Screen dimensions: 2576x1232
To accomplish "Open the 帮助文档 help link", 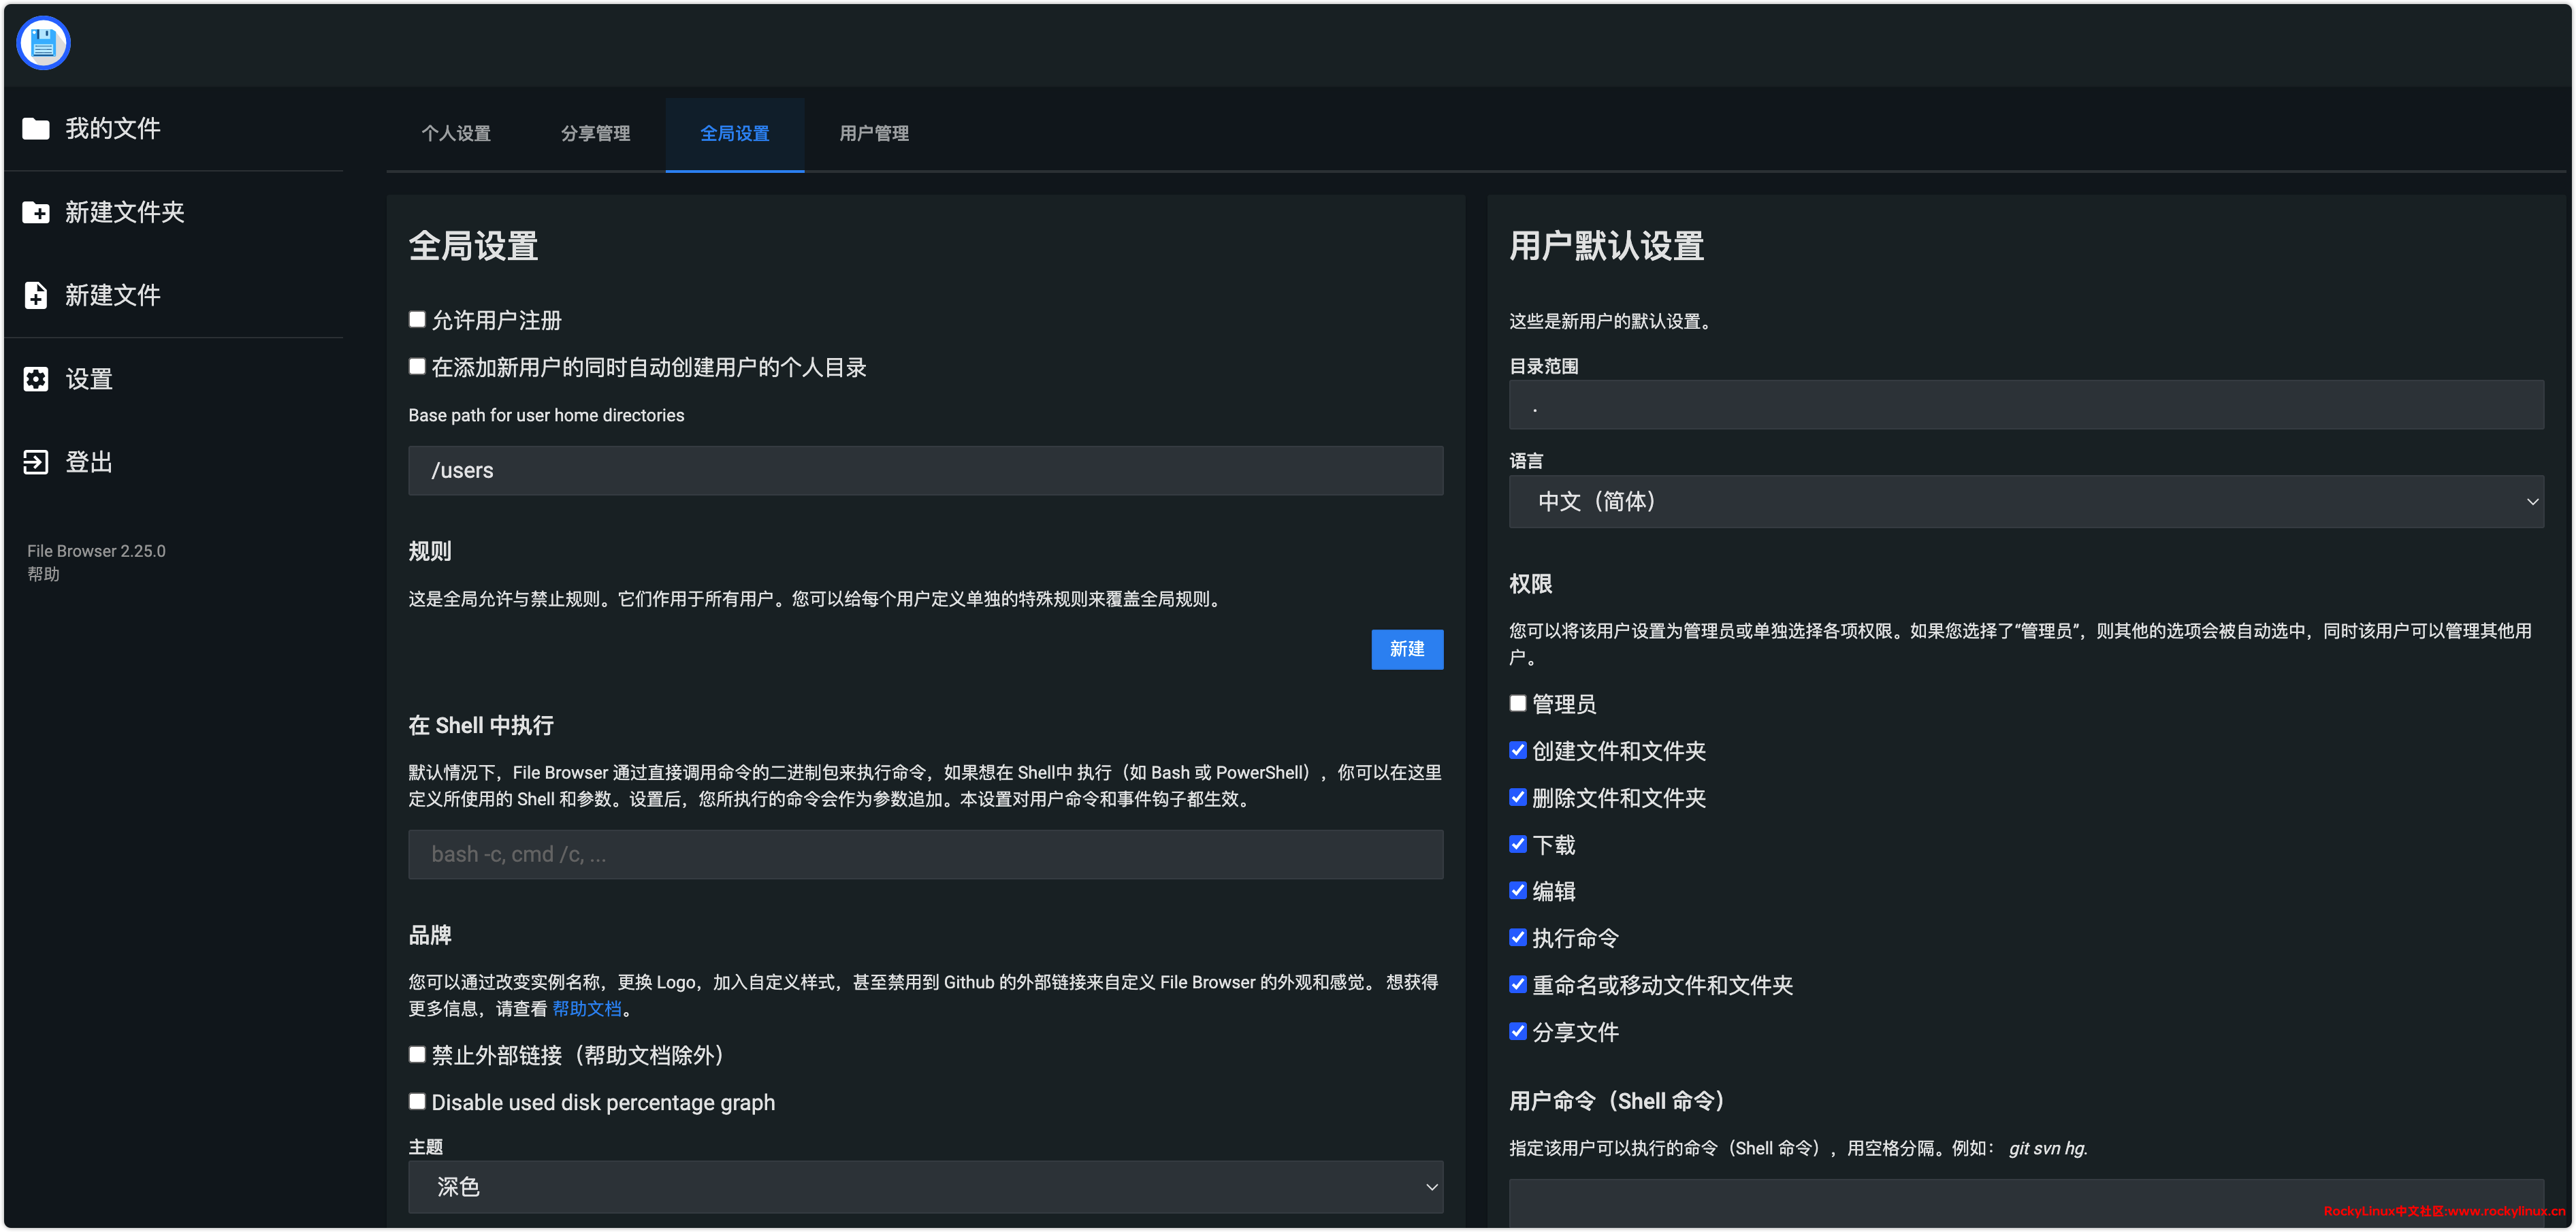I will click(x=587, y=1009).
